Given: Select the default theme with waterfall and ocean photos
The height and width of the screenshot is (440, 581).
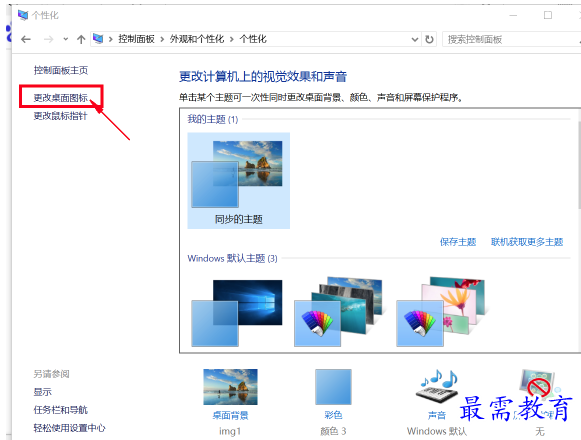Looking at the screenshot, I should pyautogui.click(x=339, y=311).
